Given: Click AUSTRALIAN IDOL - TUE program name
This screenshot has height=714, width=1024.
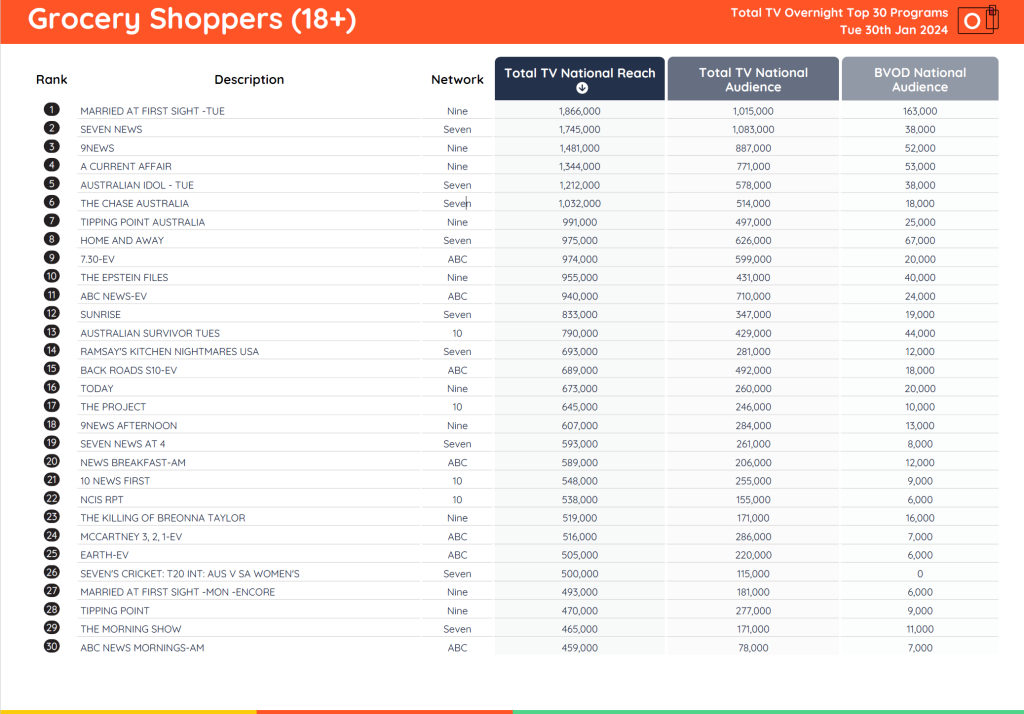Looking at the screenshot, I should tap(137, 185).
